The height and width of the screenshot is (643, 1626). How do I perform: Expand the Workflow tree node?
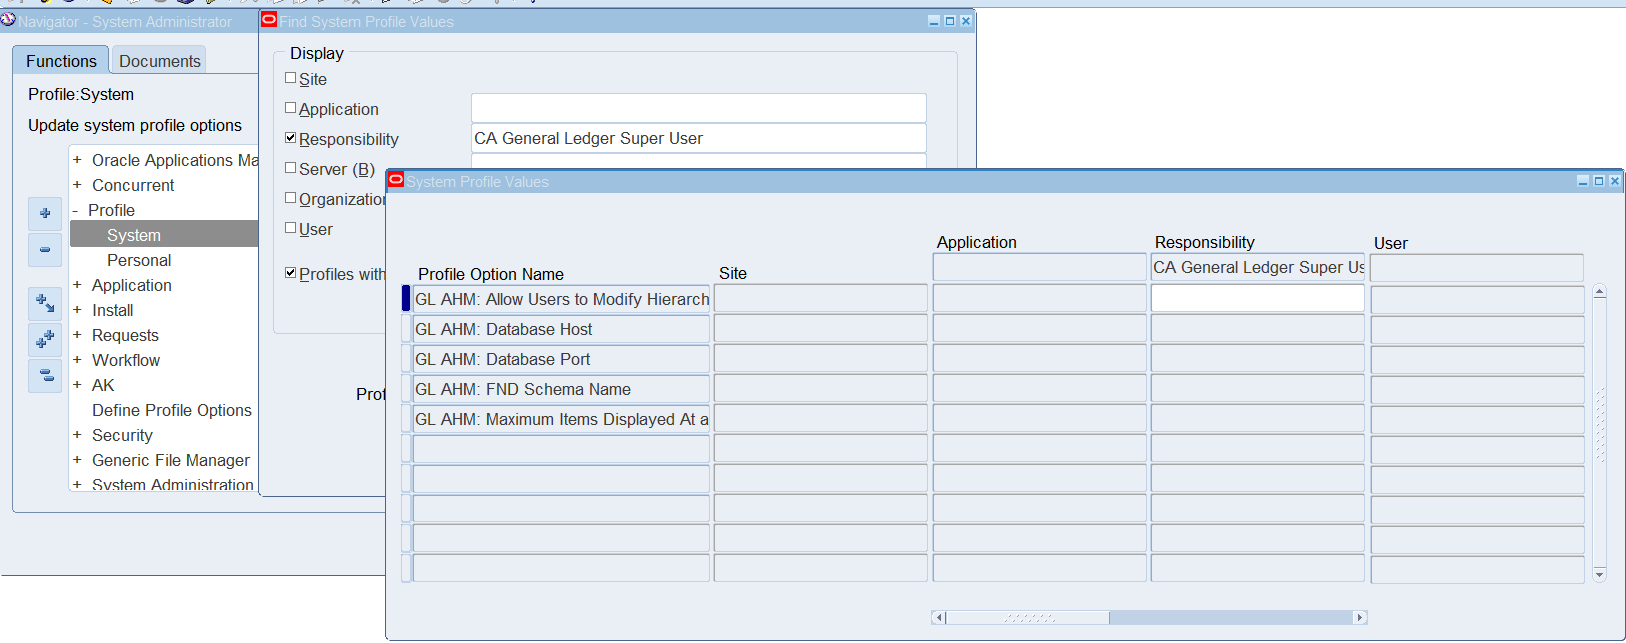(x=77, y=360)
